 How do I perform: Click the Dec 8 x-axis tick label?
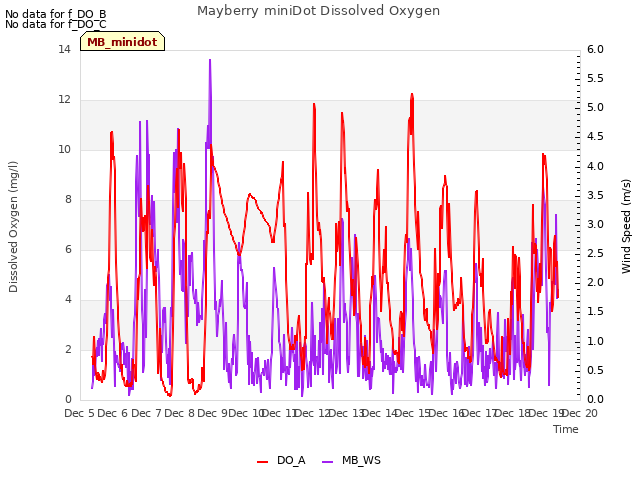pyautogui.click(x=180, y=413)
